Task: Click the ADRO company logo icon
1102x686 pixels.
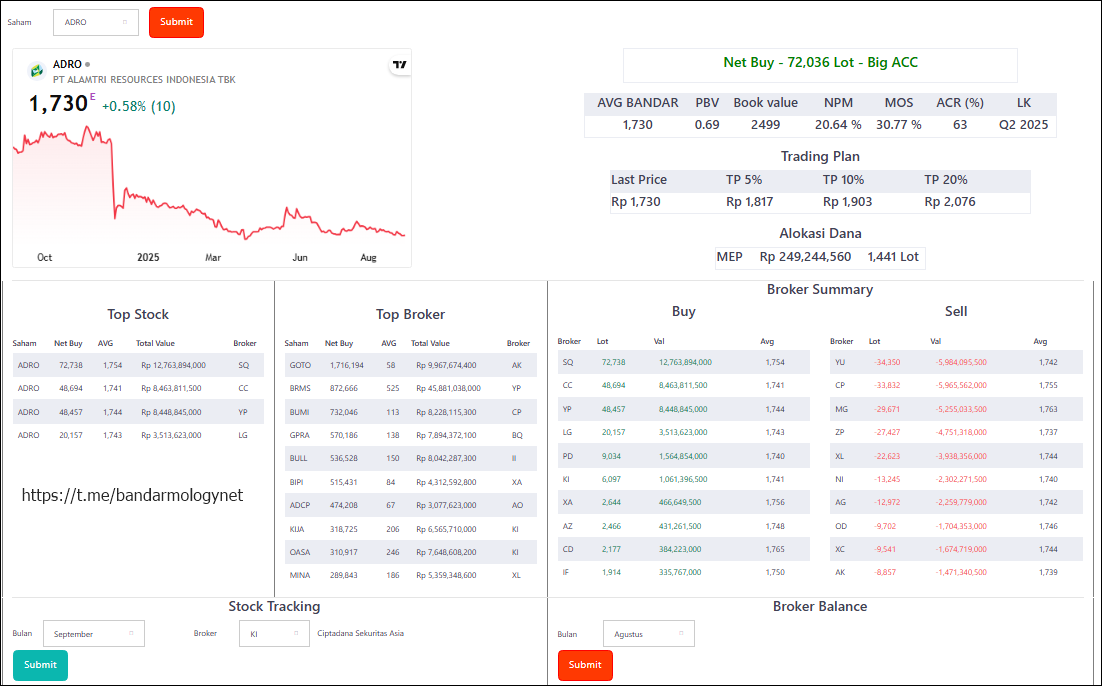Action: click(37, 71)
